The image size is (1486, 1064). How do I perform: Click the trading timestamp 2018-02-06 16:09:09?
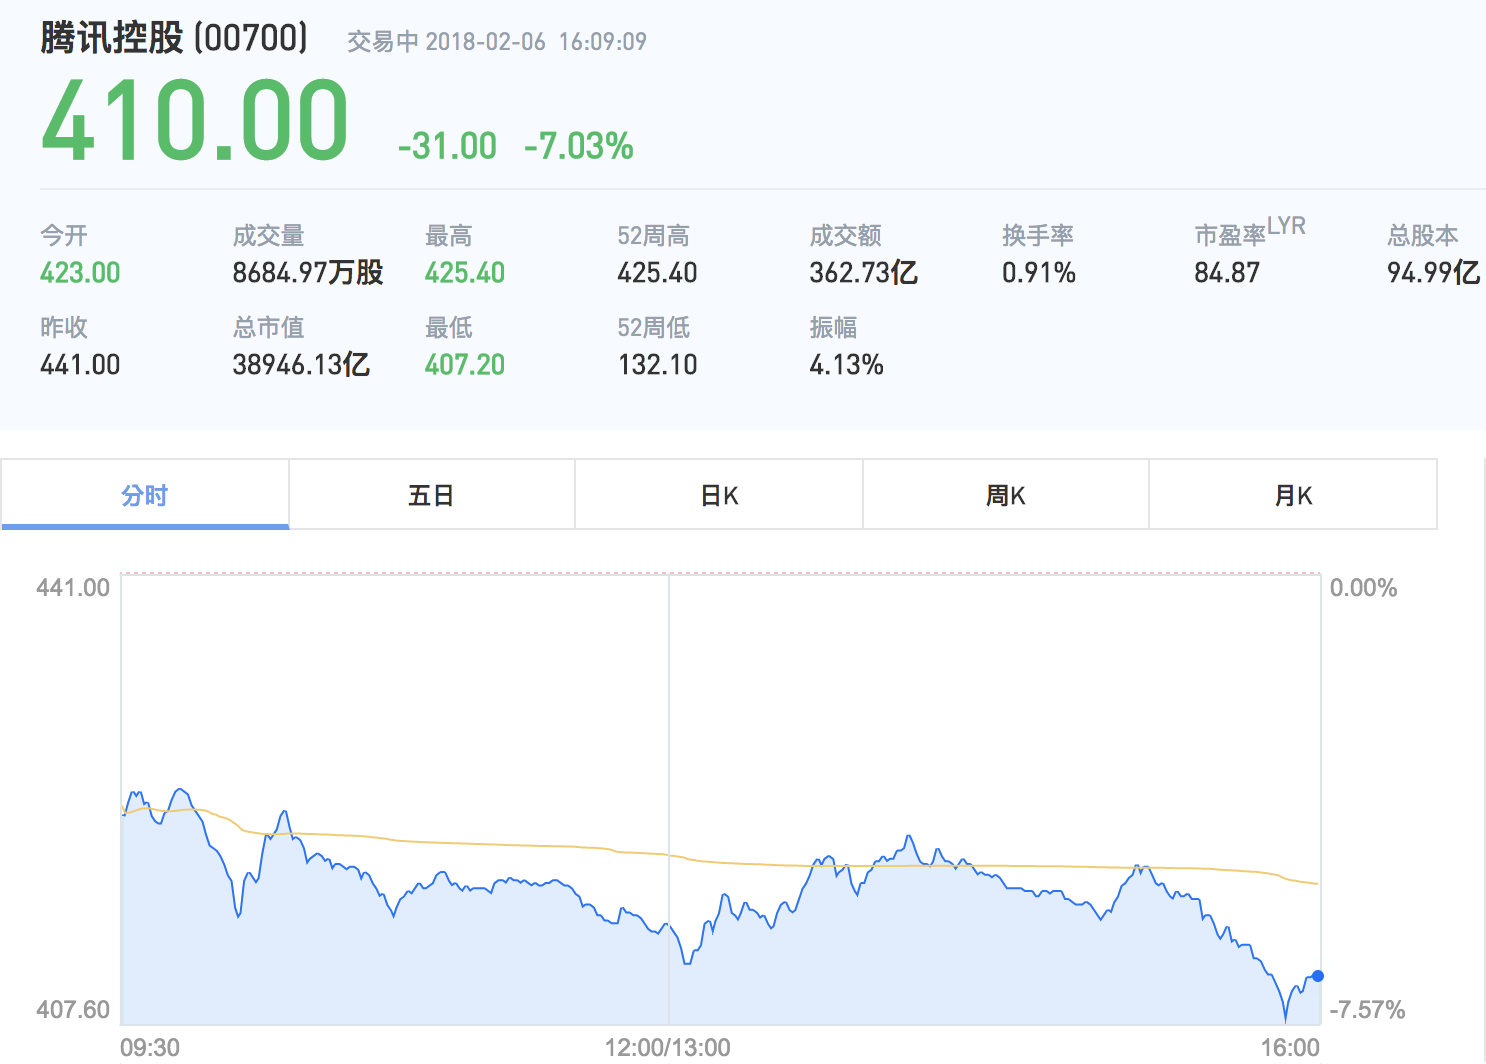[x=536, y=42]
